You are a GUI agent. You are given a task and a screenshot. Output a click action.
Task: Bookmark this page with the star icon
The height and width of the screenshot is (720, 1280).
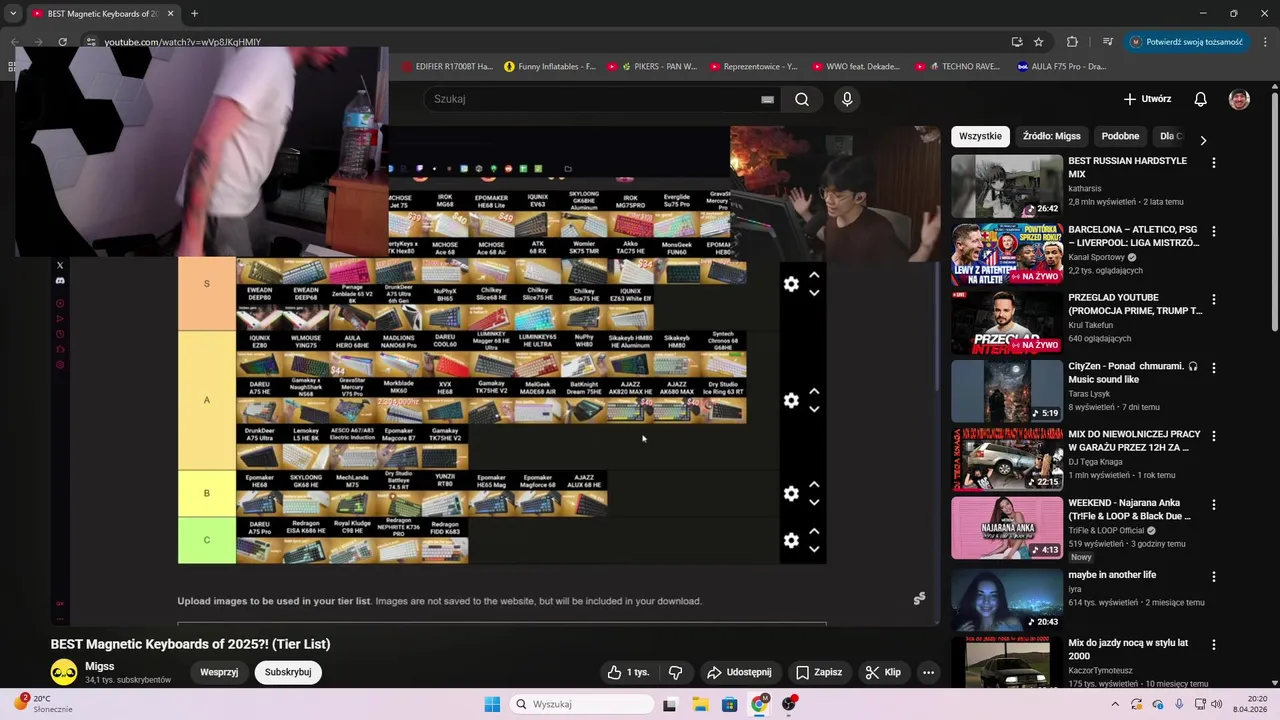point(1039,42)
